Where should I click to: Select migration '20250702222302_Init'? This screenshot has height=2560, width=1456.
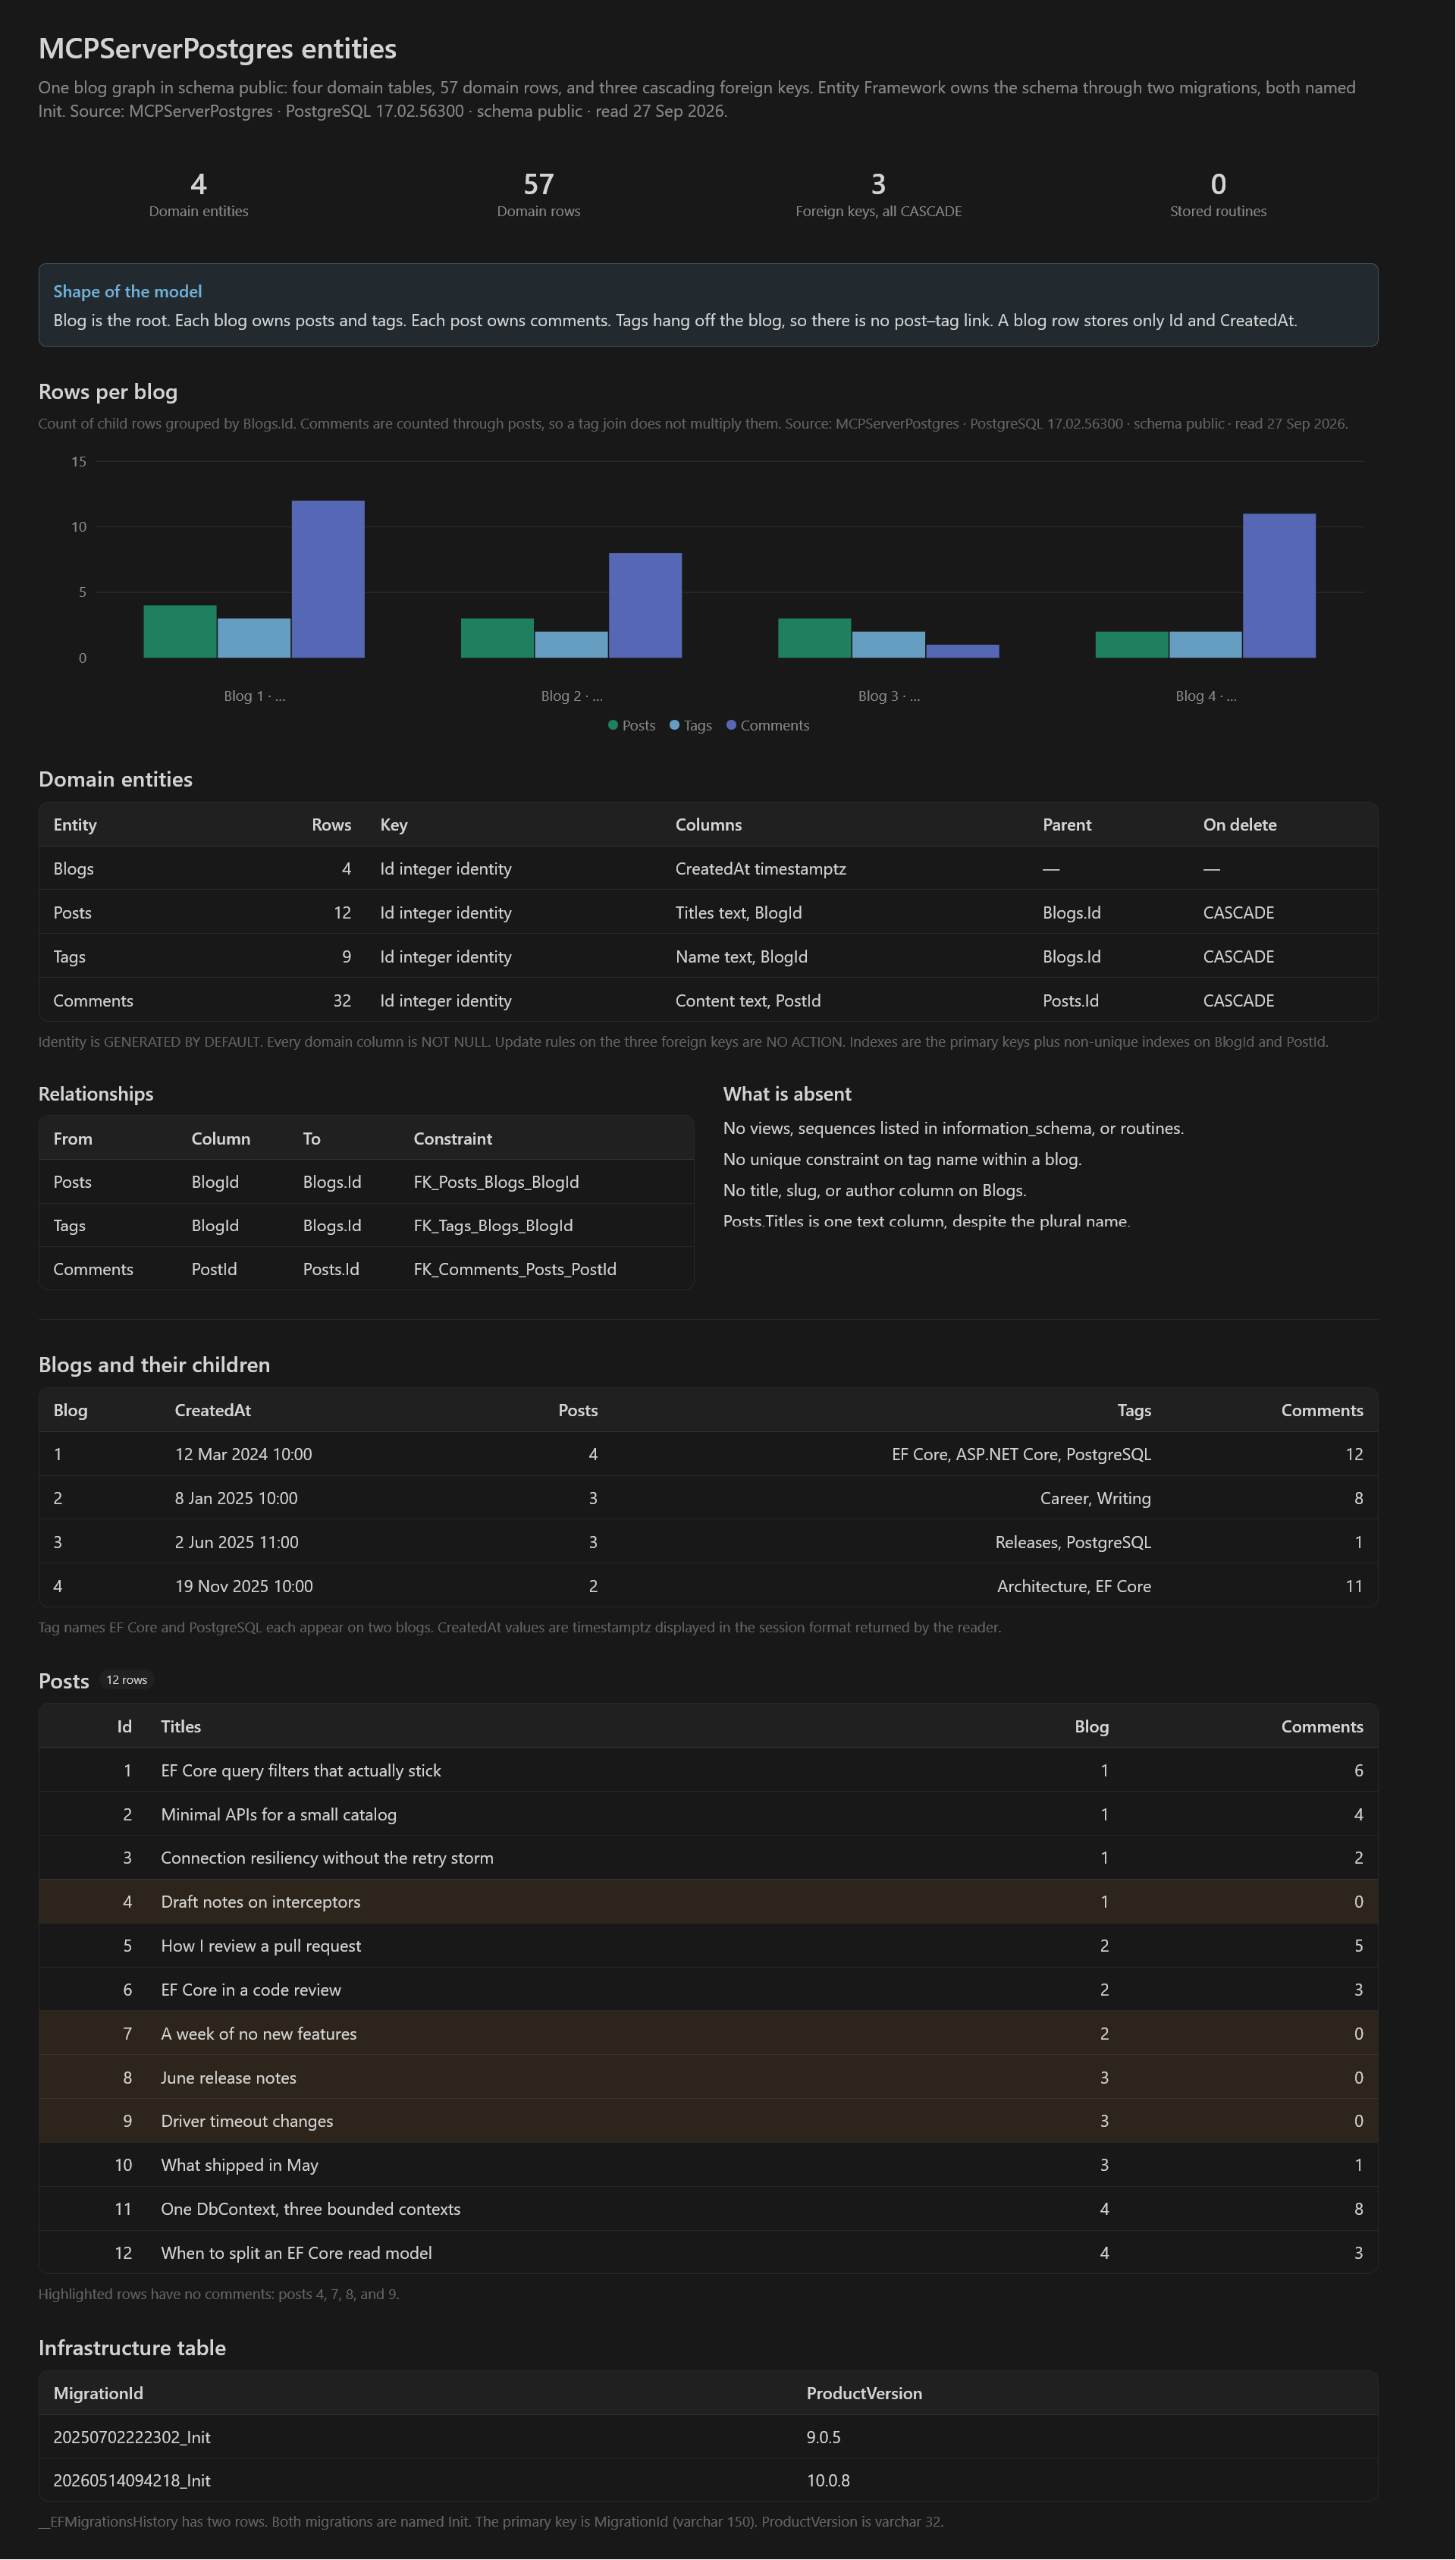click(x=132, y=2438)
